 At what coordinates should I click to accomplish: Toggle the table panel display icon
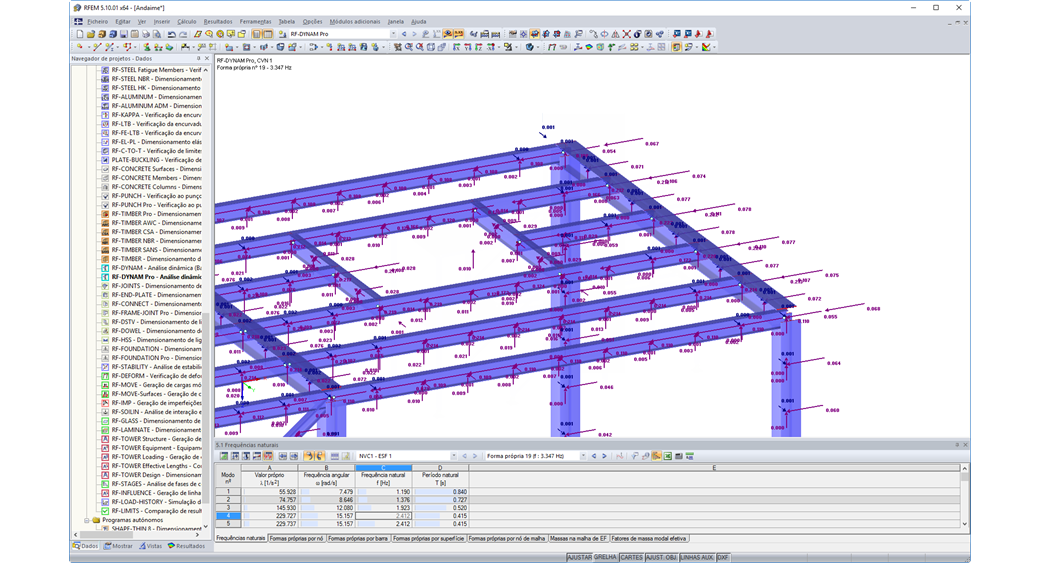(267, 34)
